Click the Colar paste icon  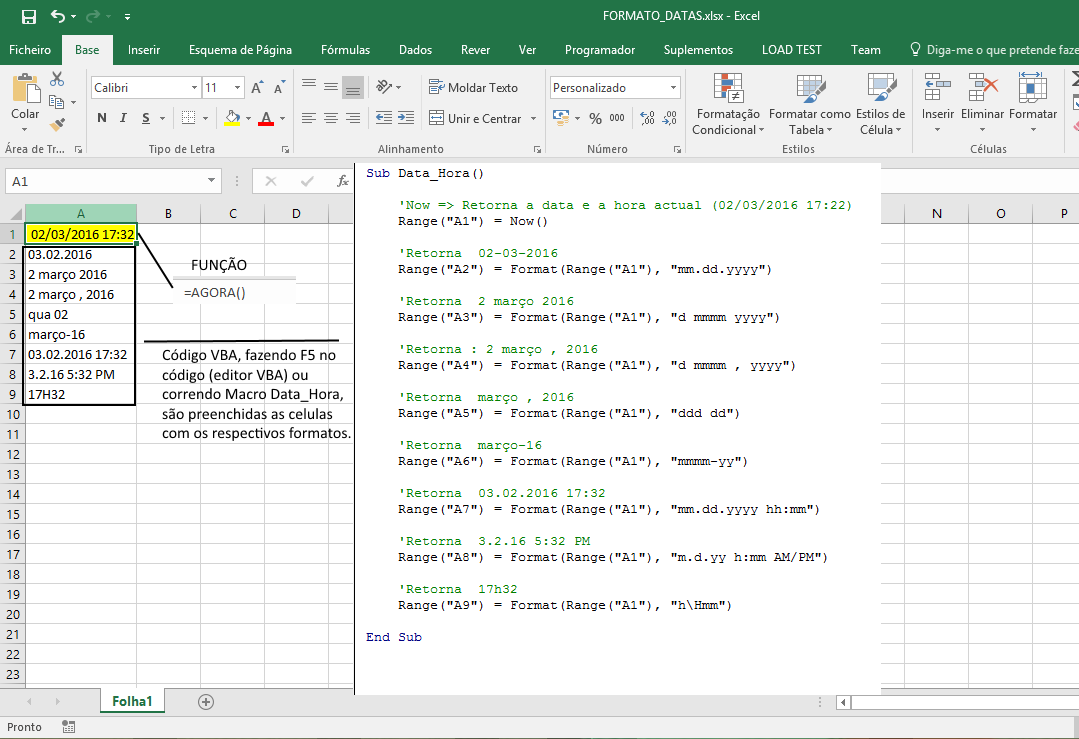25,89
